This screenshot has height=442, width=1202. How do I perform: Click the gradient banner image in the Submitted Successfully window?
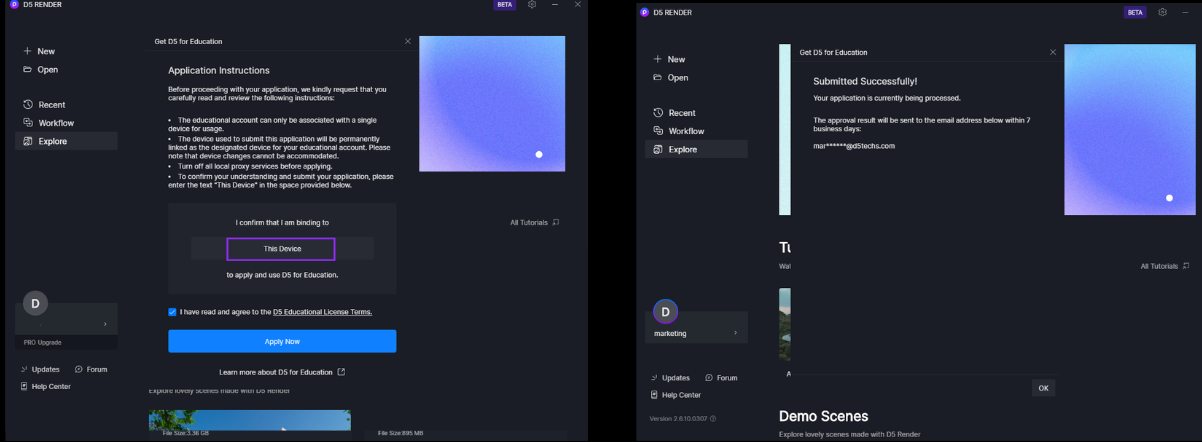point(1130,130)
